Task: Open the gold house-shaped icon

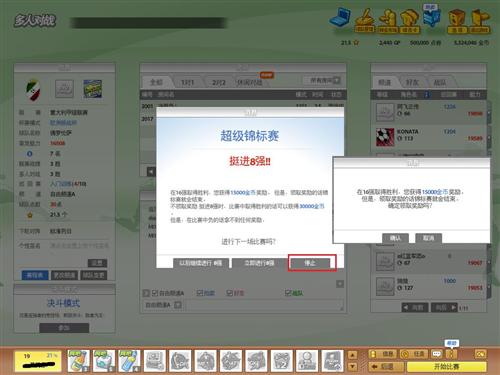Action: point(410,21)
